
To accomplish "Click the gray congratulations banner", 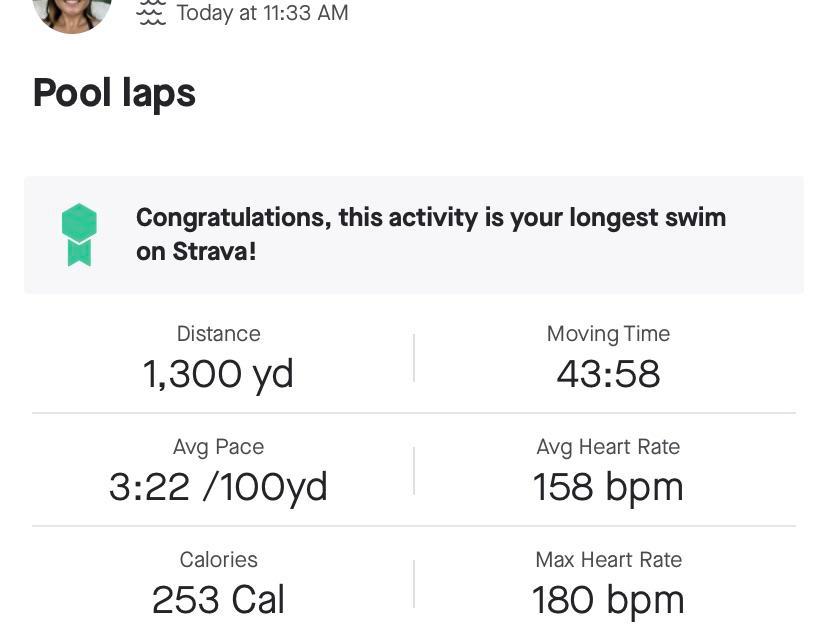I will click(414, 234).
